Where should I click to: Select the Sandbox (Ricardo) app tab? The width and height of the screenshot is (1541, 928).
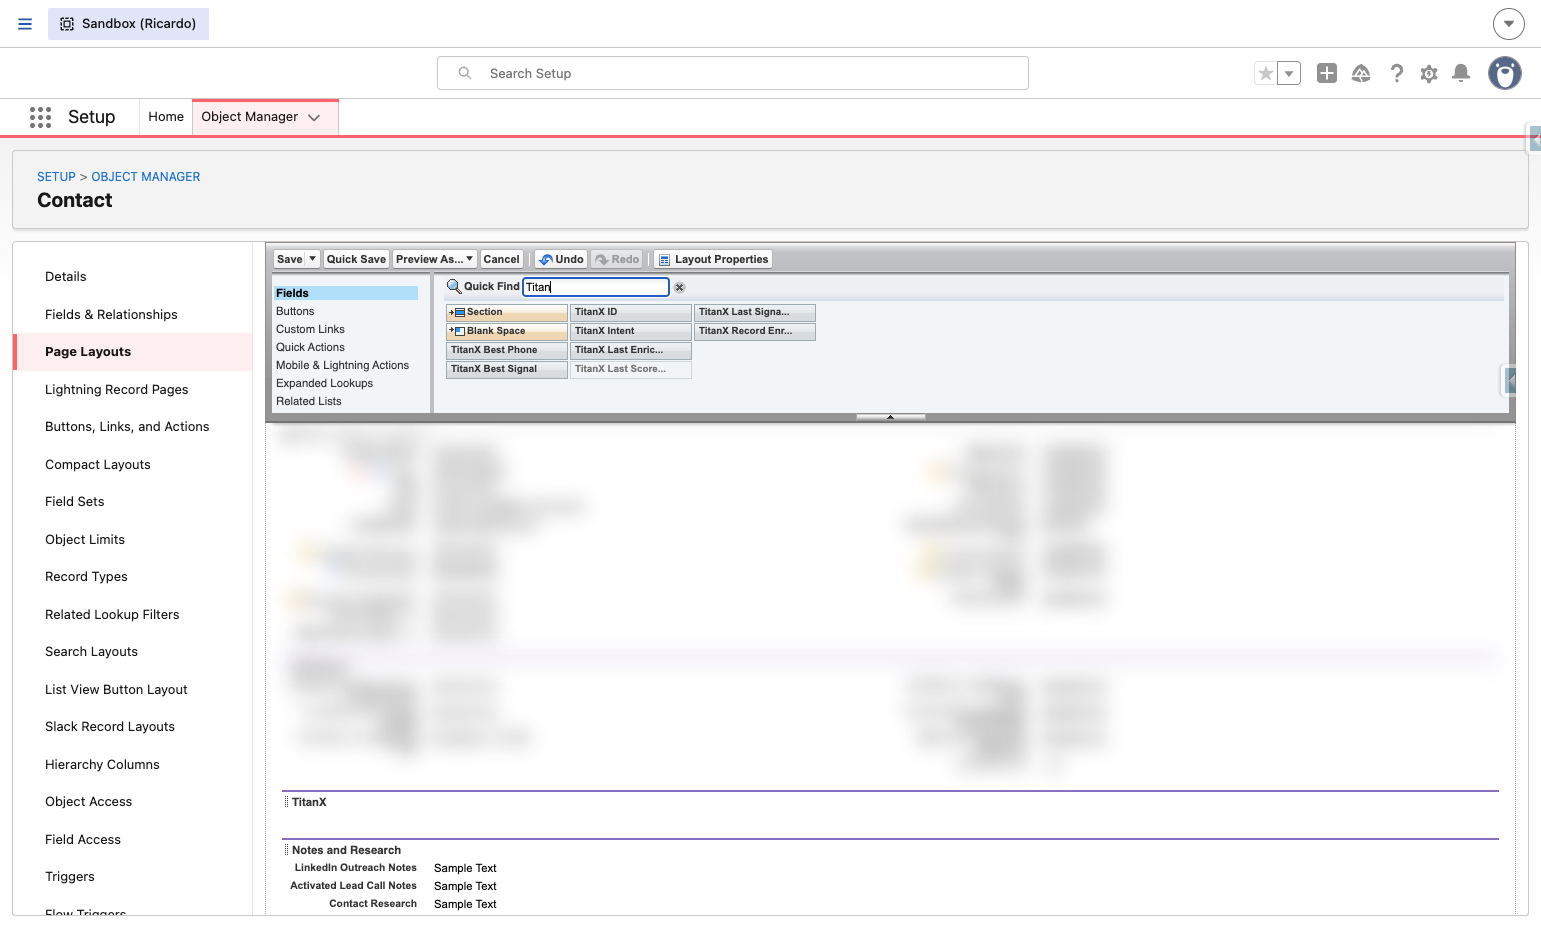[x=128, y=24]
